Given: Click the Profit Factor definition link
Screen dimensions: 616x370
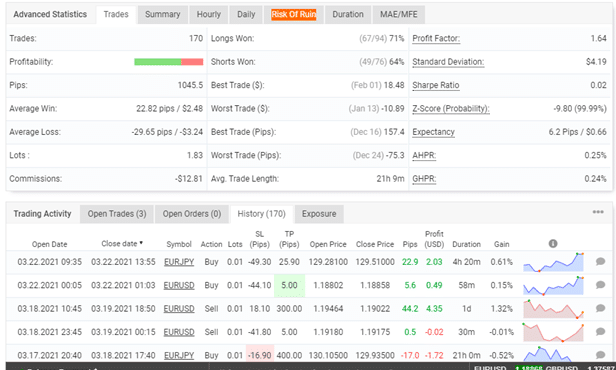Looking at the screenshot, I should point(436,38).
